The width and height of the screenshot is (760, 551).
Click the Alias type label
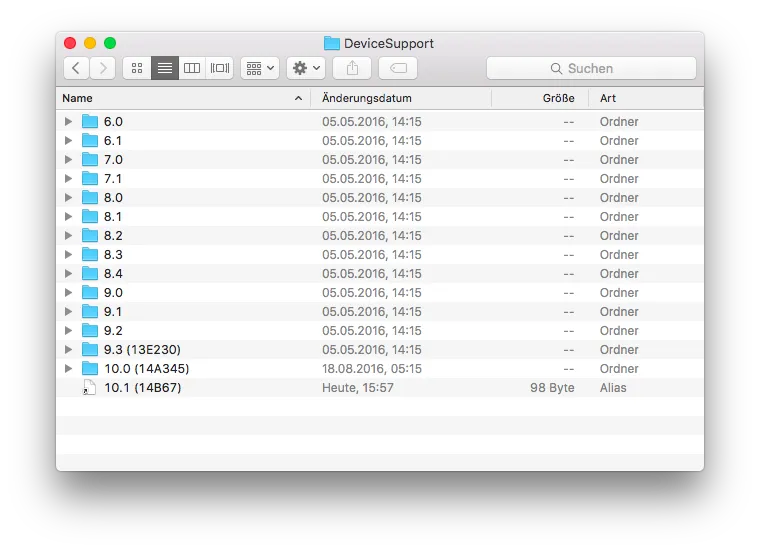[x=613, y=388]
